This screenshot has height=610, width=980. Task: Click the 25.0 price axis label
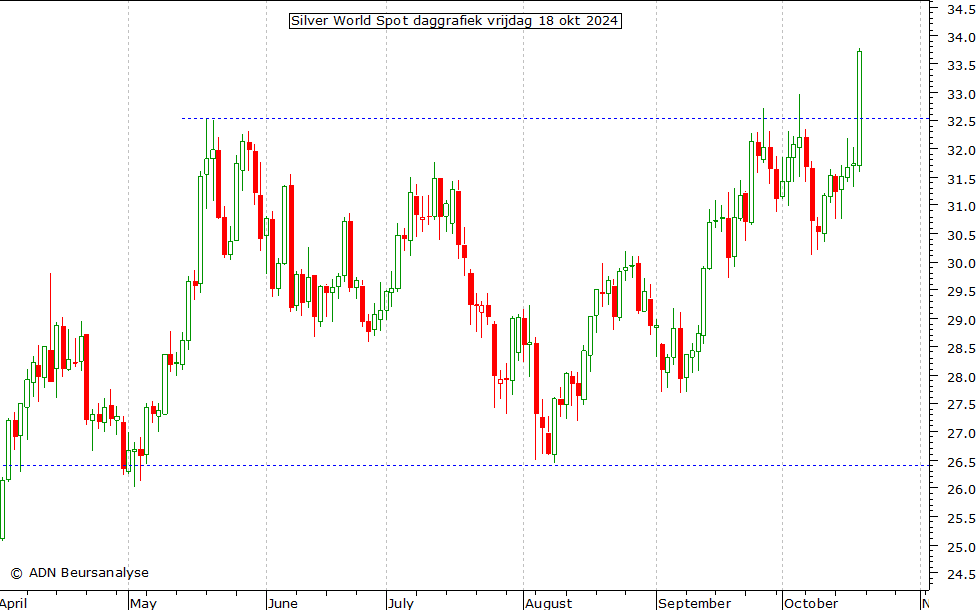[x=961, y=548]
